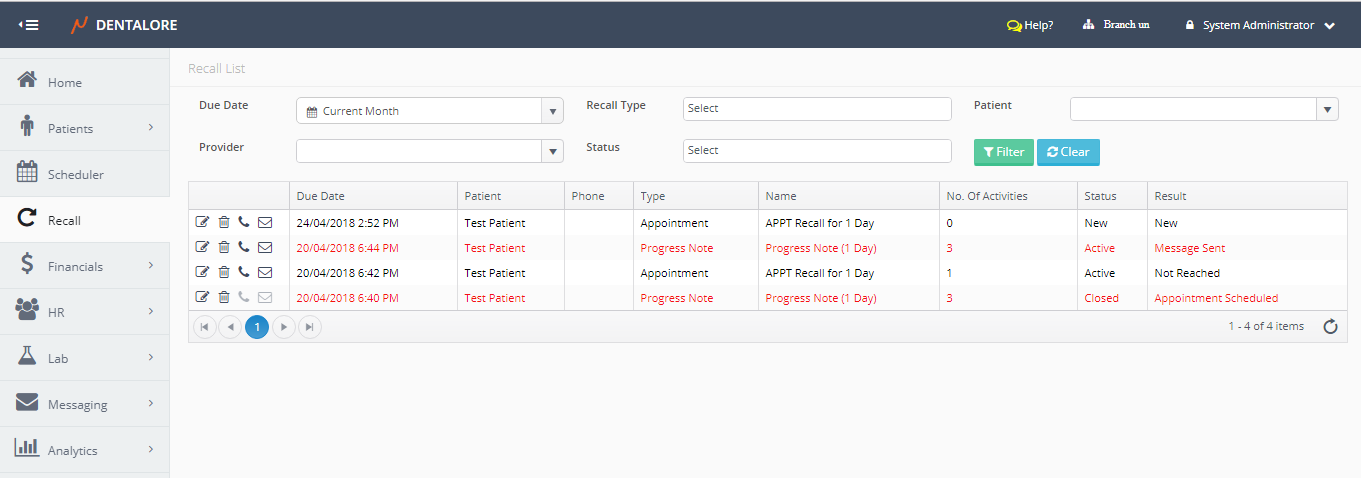Click the refresh icon in the grid footer
The height and width of the screenshot is (478, 1361).
[1330, 327]
